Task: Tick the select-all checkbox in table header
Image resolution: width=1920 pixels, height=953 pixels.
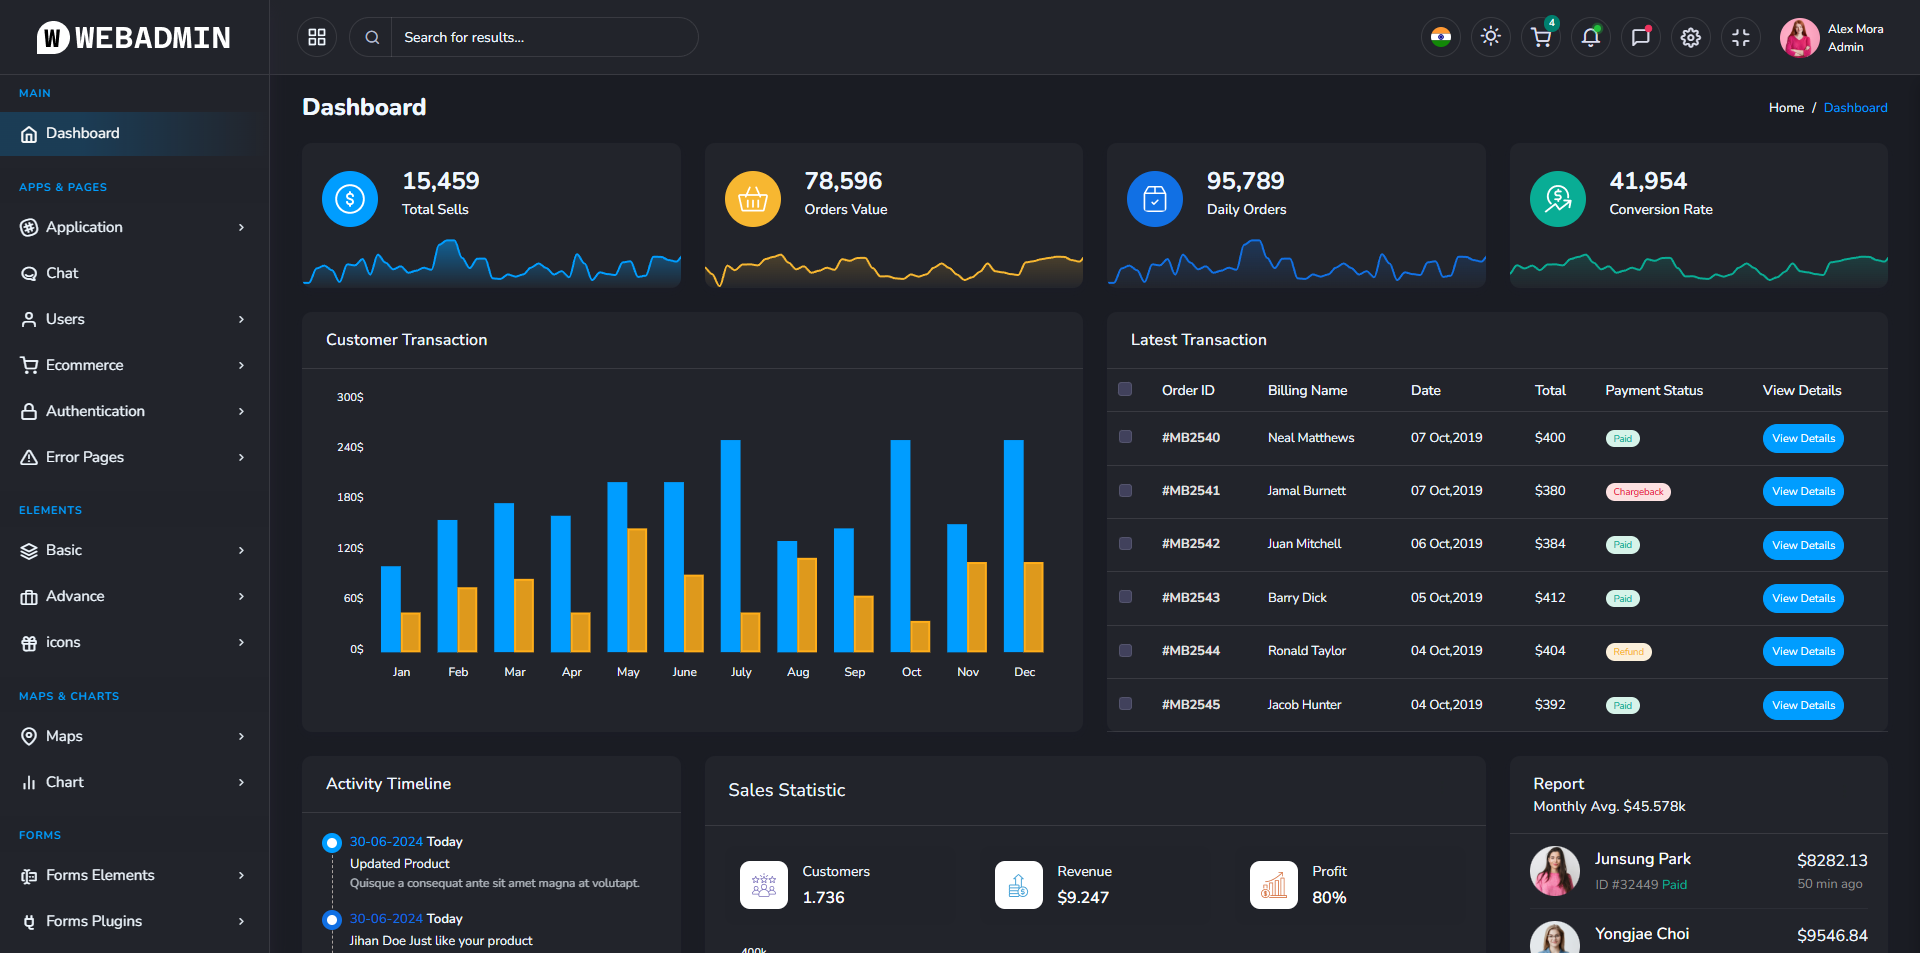Action: tap(1125, 390)
